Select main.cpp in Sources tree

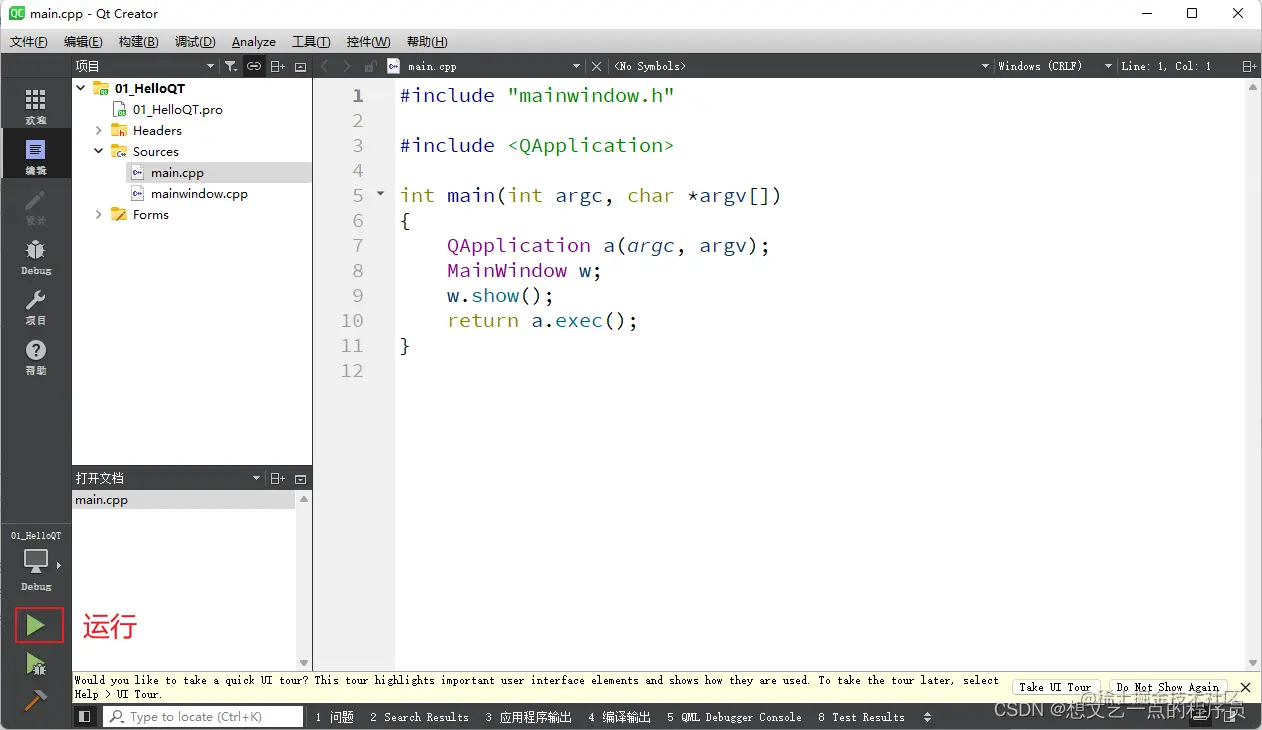tap(177, 172)
